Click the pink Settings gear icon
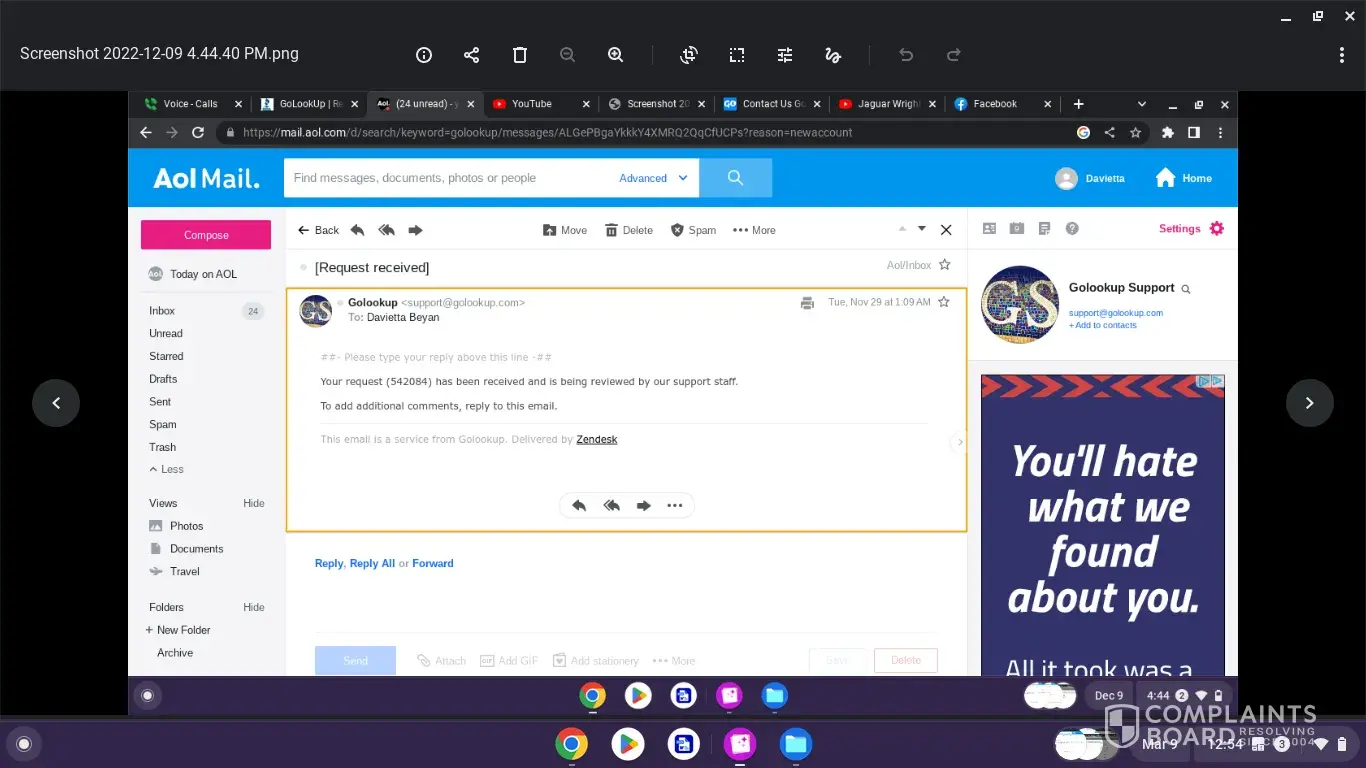1366x768 pixels. coord(1216,228)
